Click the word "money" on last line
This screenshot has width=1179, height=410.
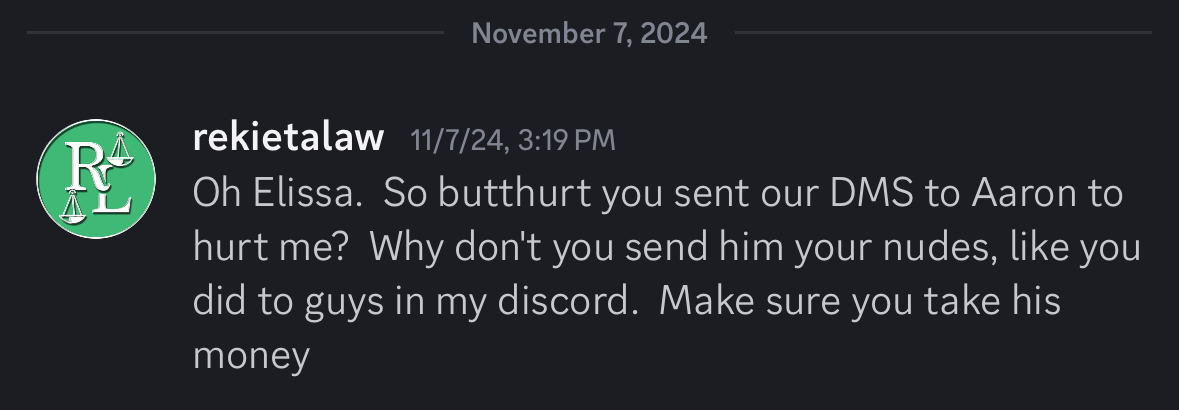[x=251, y=357]
